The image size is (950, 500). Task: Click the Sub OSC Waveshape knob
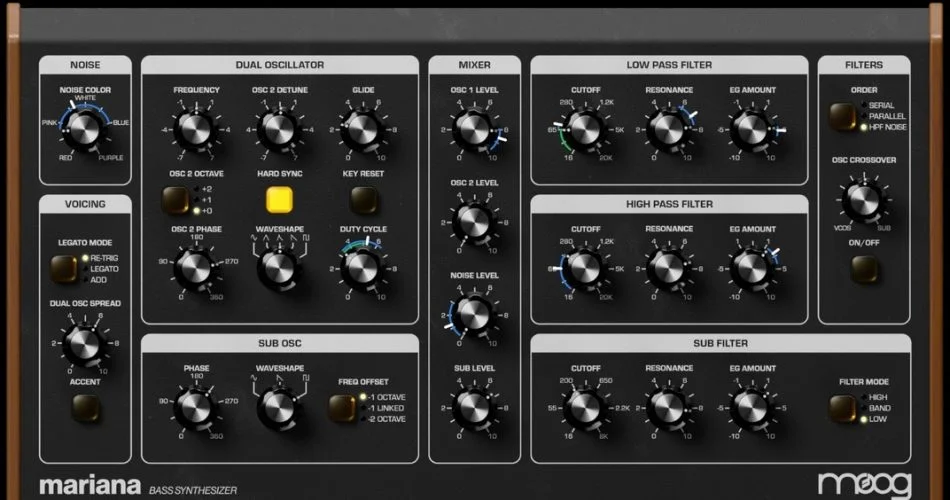(x=279, y=407)
